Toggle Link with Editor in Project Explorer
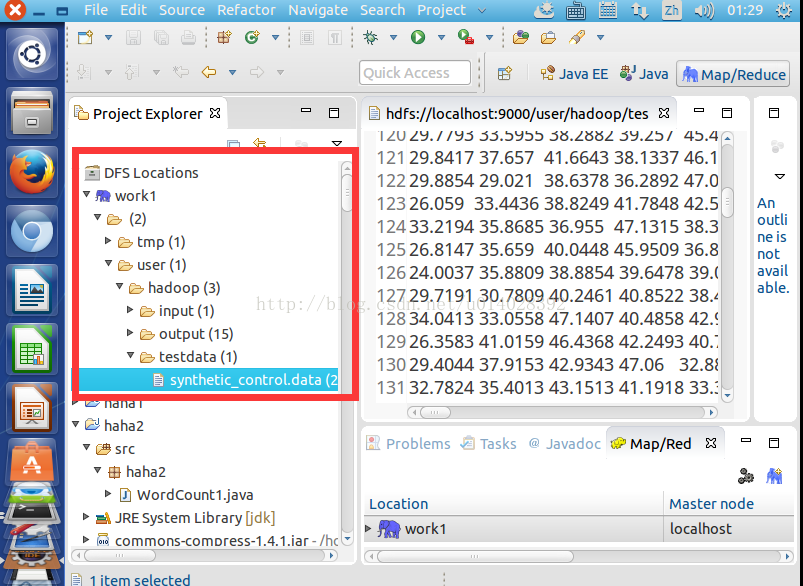This screenshot has width=803, height=586. (x=260, y=143)
